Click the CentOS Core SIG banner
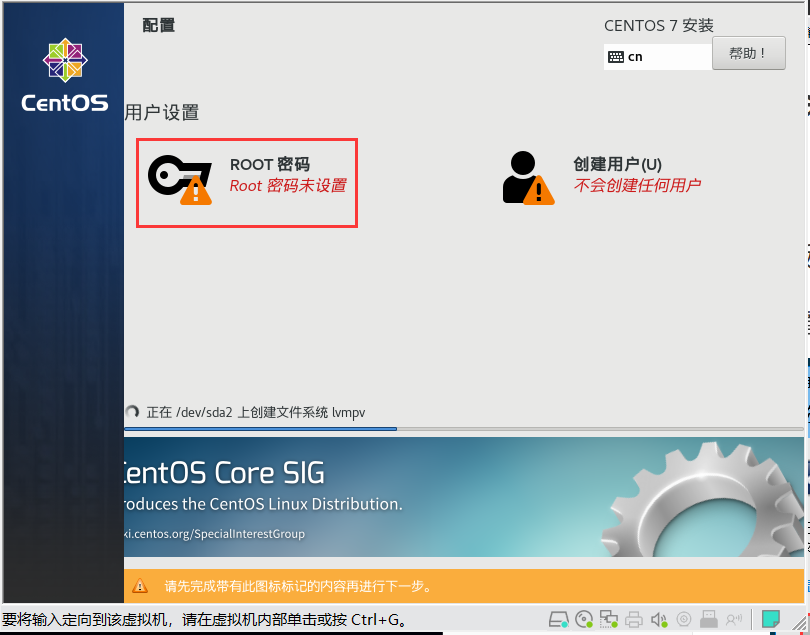 [x=463, y=497]
